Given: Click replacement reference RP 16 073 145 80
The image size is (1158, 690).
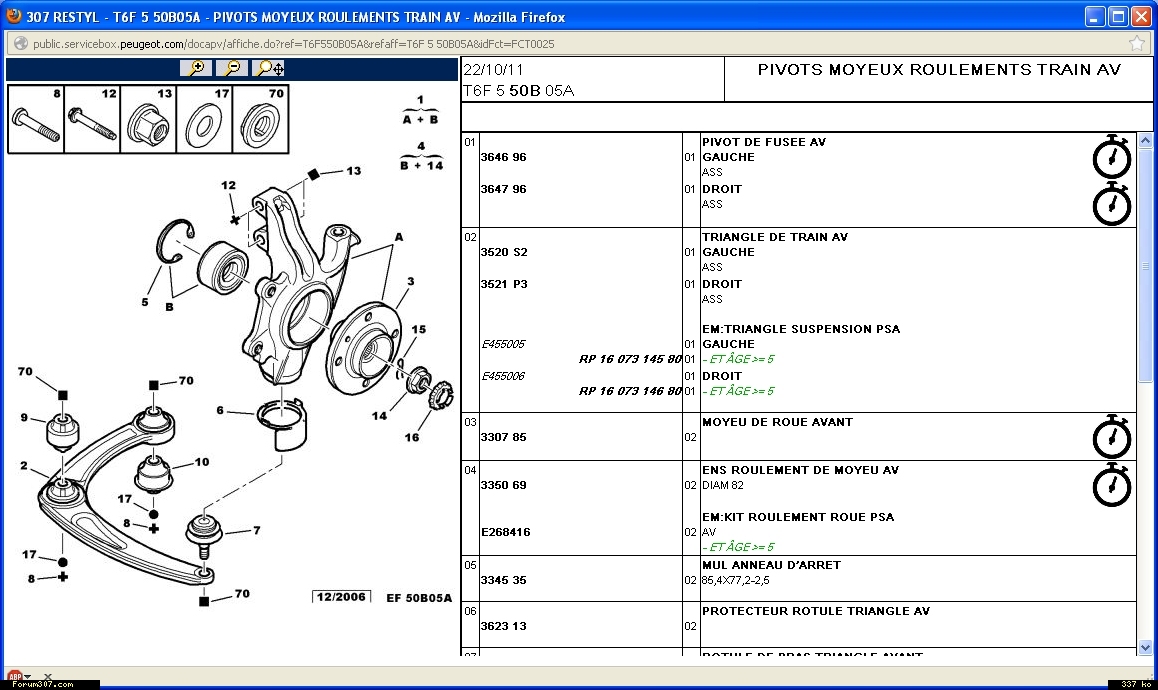Looking at the screenshot, I should point(630,359).
